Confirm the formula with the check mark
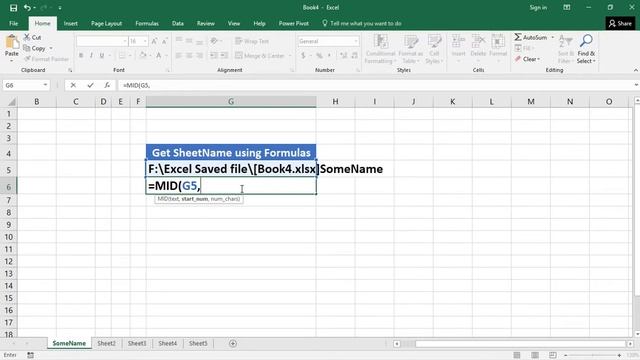Viewport: 640px width, 360px height. [x=90, y=85]
